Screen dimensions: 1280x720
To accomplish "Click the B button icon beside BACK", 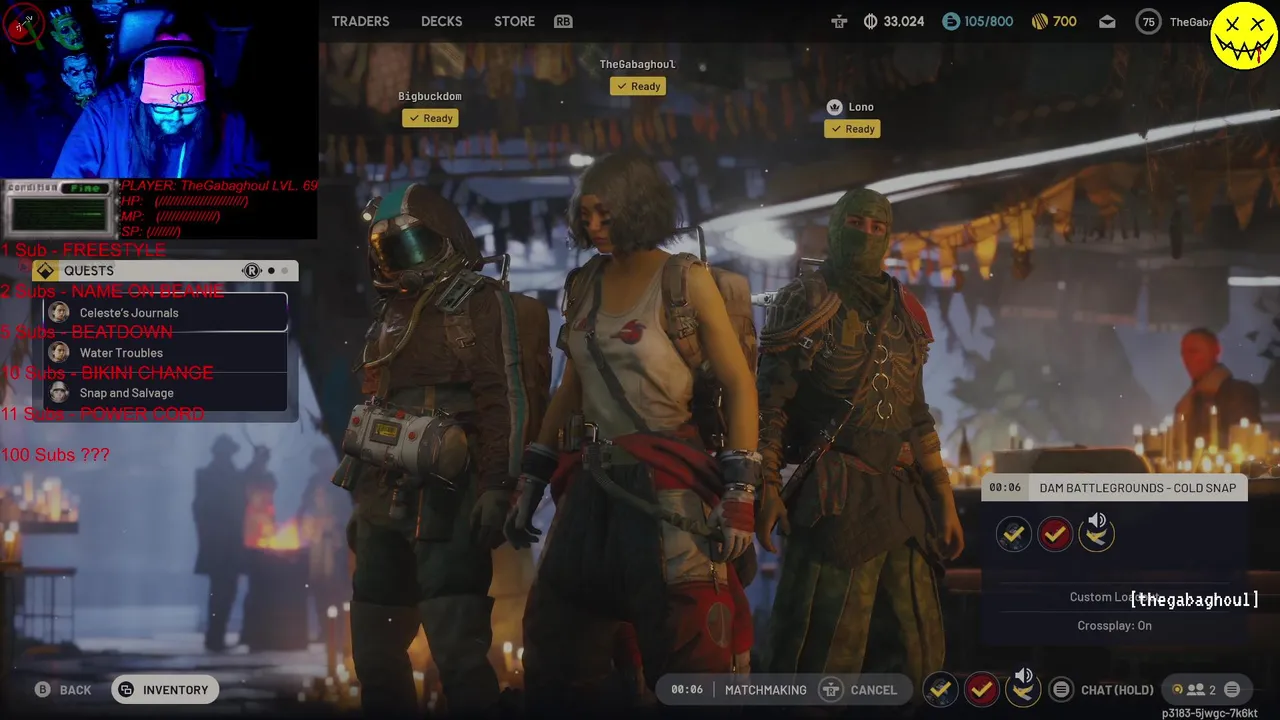I will (42, 690).
